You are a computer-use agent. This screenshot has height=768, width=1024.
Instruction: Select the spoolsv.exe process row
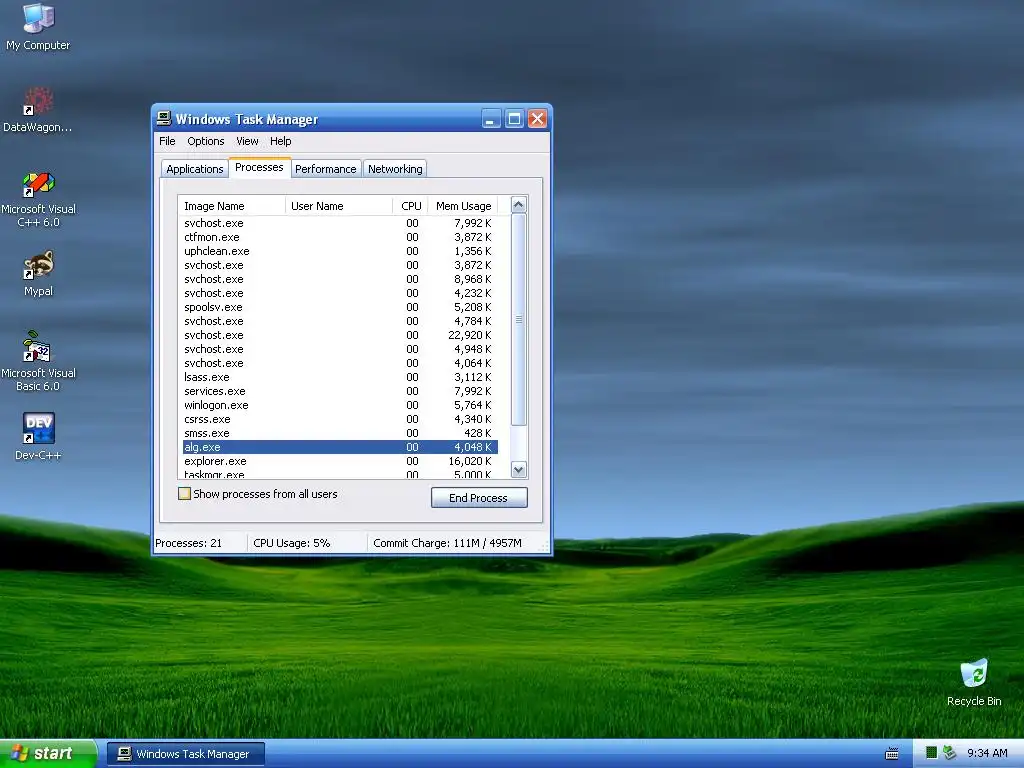340,307
